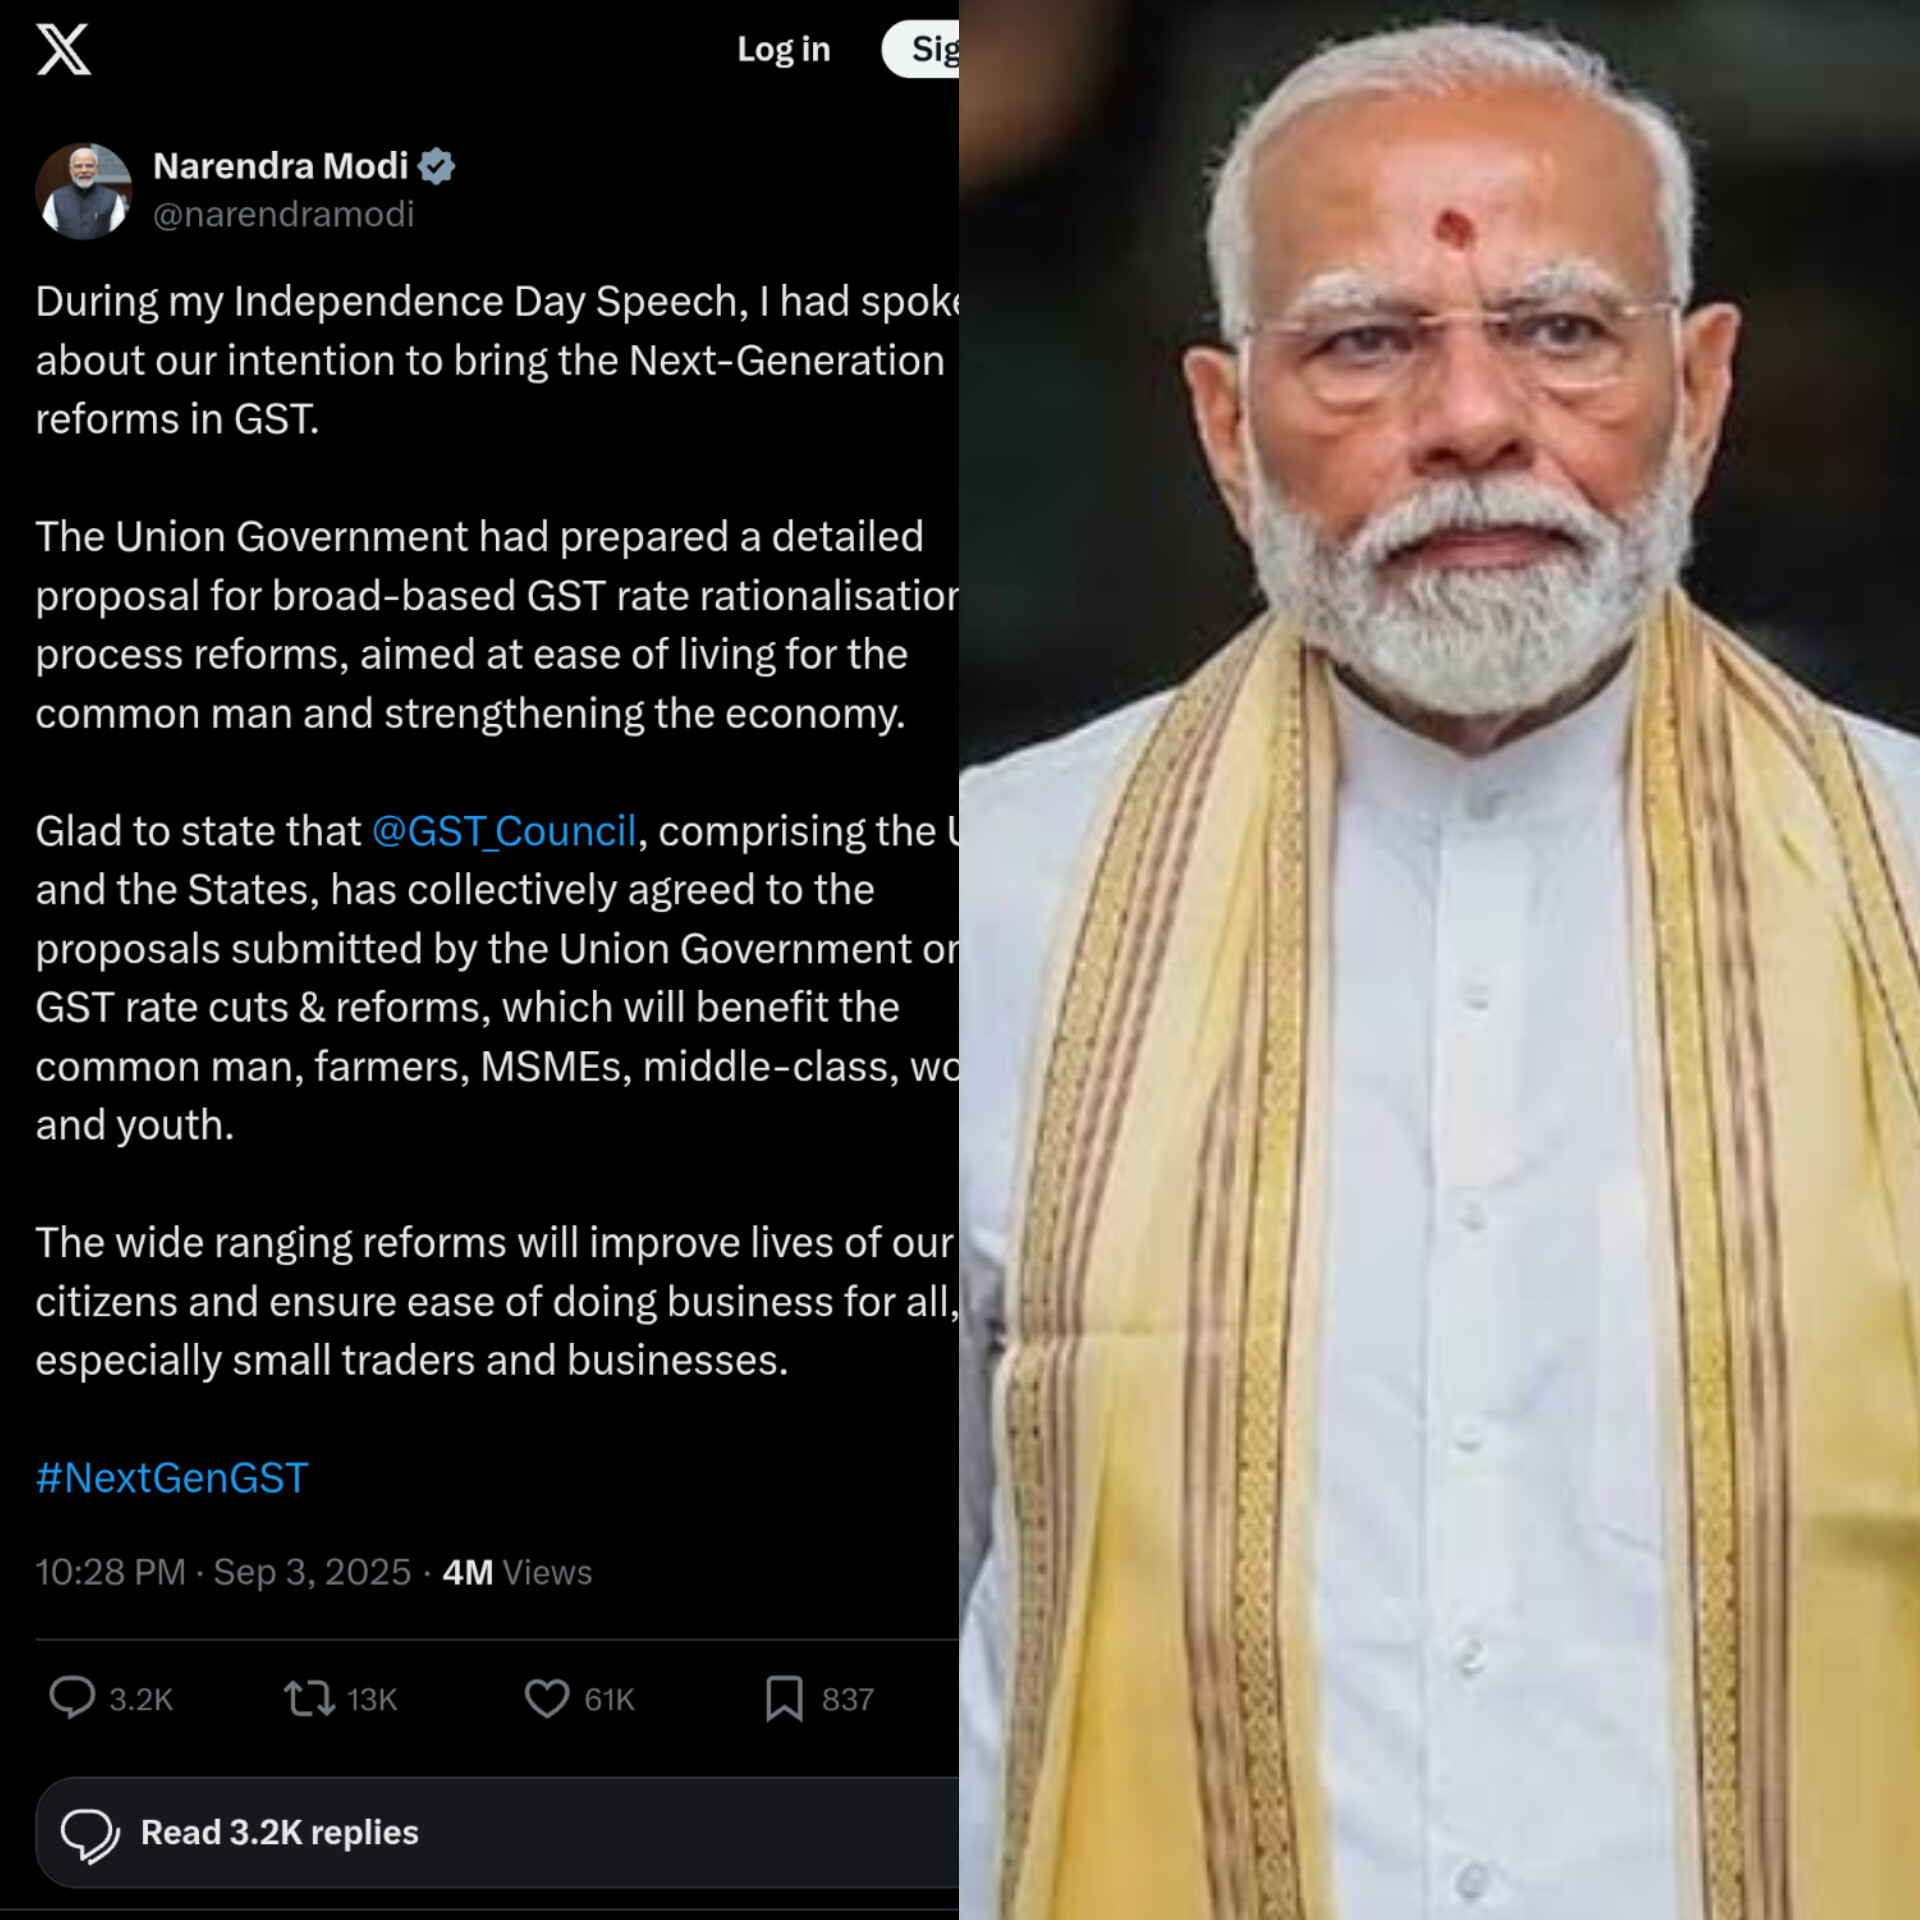
Task: Open Narendra Modi's profile avatar
Action: [84, 190]
